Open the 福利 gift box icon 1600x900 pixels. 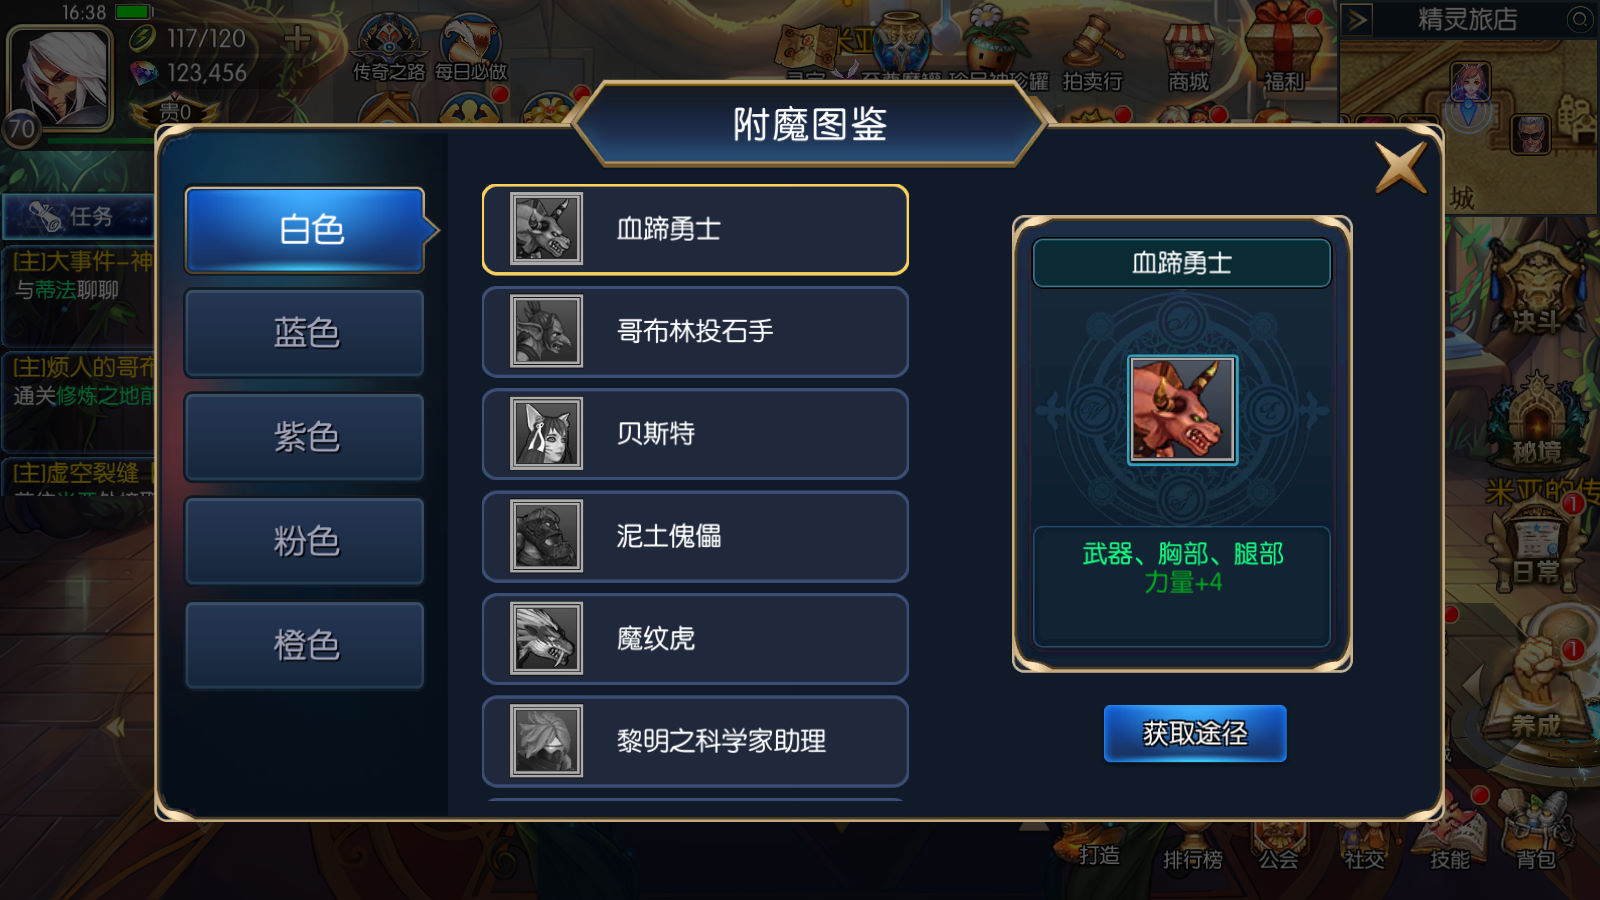pyautogui.click(x=1284, y=50)
